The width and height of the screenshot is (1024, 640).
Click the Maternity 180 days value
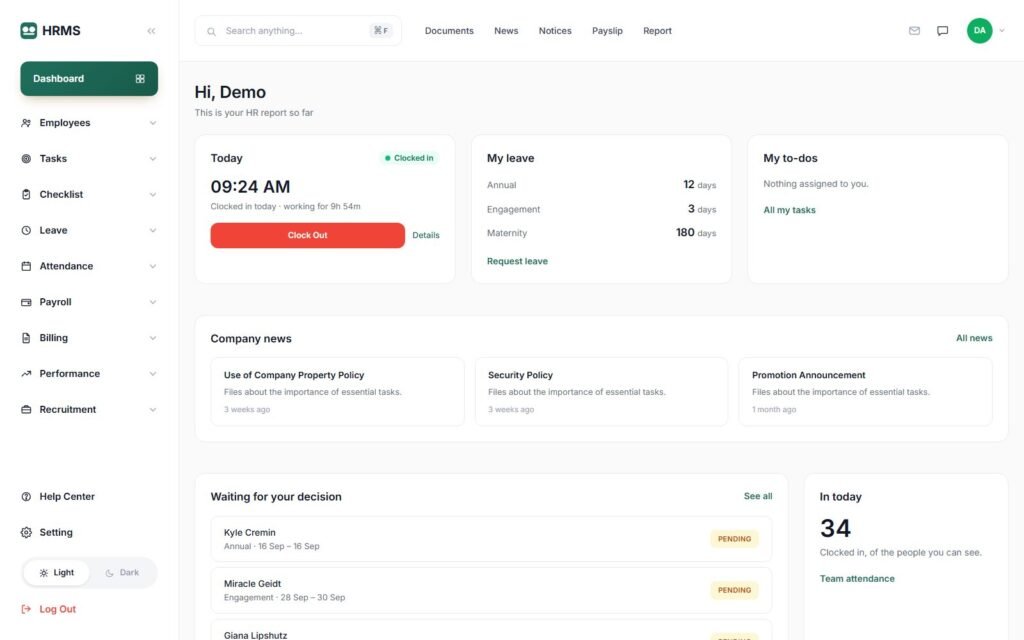(696, 232)
